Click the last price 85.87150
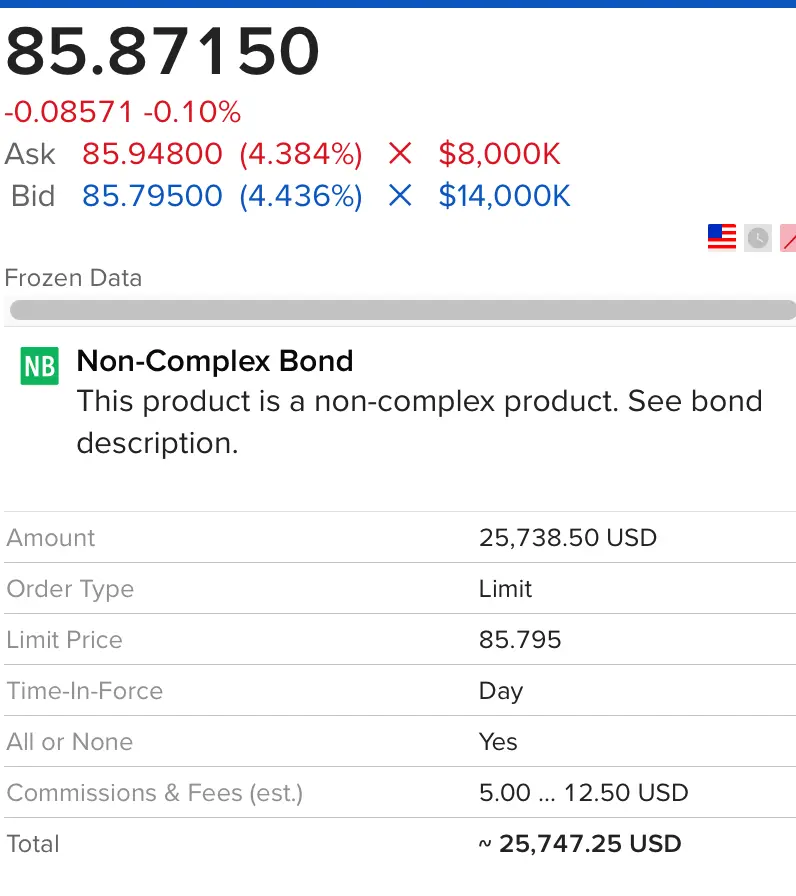796x896 pixels. pyautogui.click(x=163, y=52)
